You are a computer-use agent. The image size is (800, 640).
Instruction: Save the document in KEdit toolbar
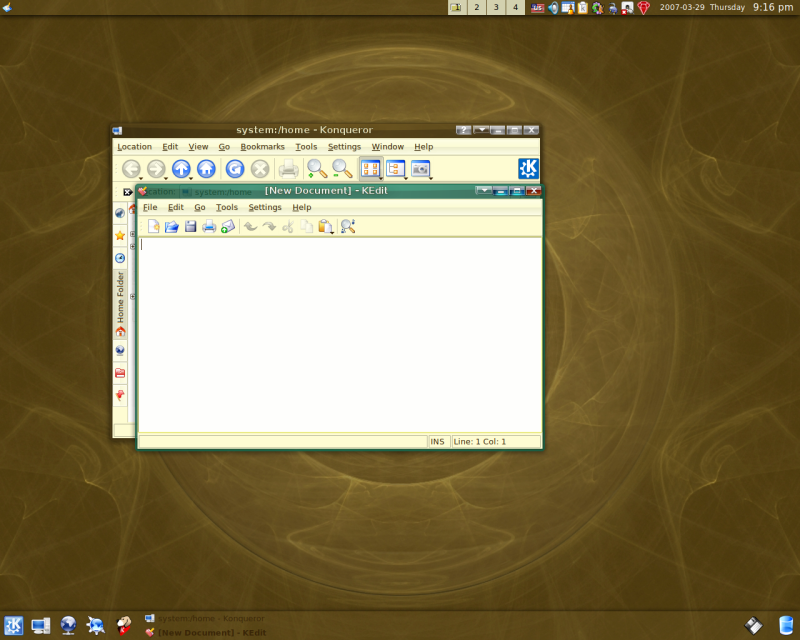click(190, 226)
